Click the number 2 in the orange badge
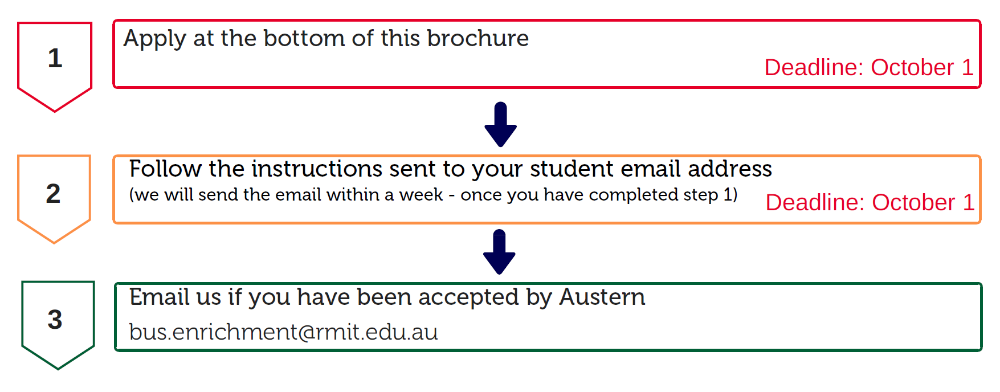 [x=54, y=194]
